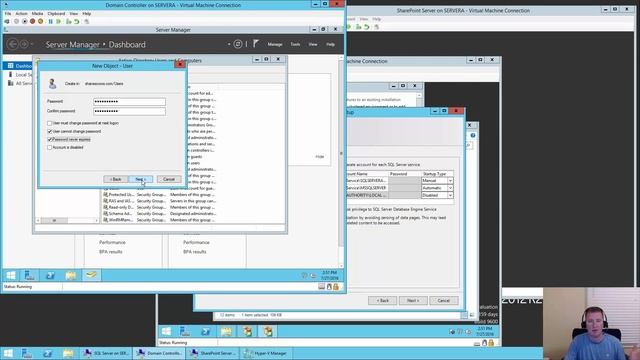Image resolution: width=640 pixels, height=360 pixels.
Task: Open navigation history dropdown beside the forward arrow
Action: pyautogui.click(x=32, y=44)
